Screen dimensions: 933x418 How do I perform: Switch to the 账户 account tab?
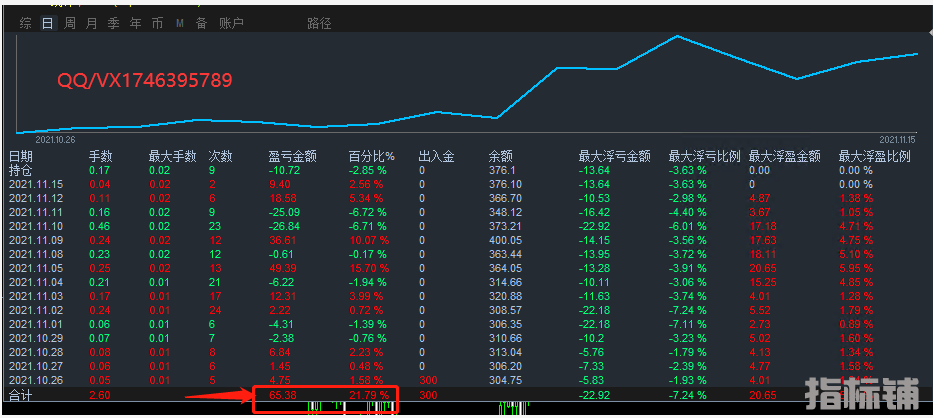click(231, 23)
